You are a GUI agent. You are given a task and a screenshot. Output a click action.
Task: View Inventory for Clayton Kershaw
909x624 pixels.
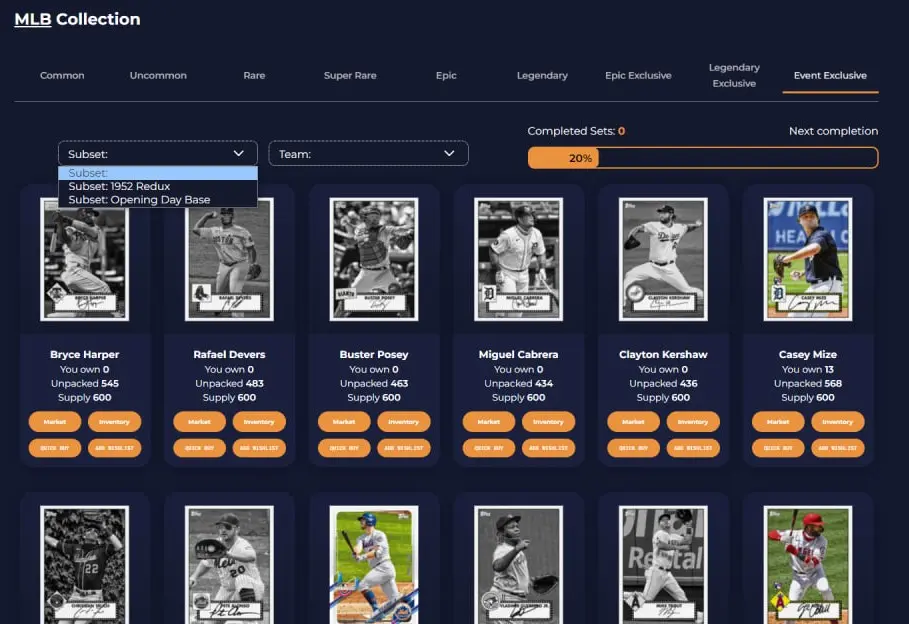[693, 422]
